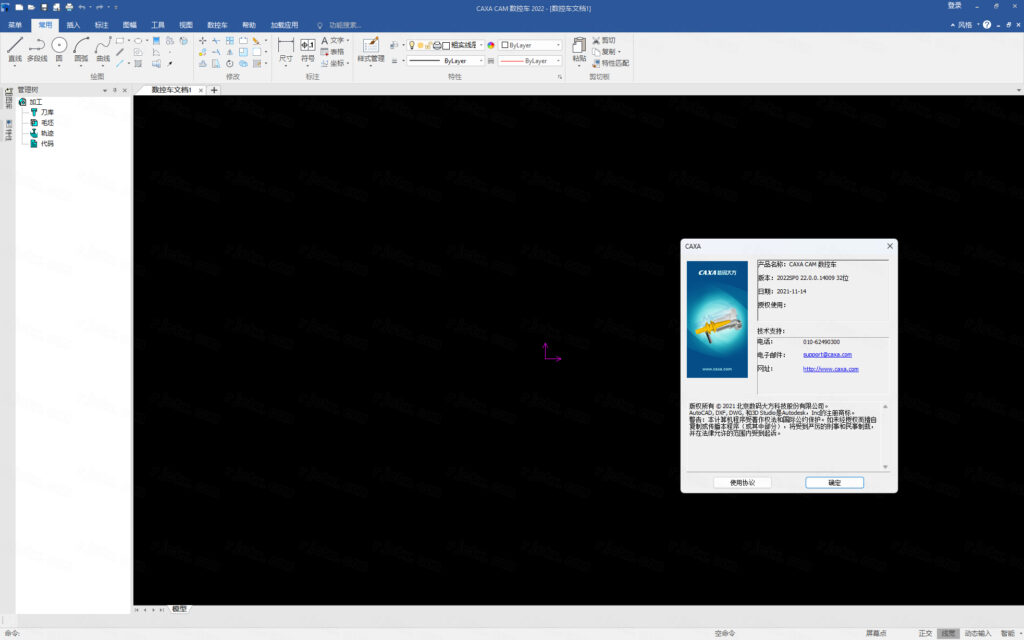Image resolution: width=1024 pixels, height=640 pixels.
Task: Toggle 动态输入 dynamic input
Action: 978,633
